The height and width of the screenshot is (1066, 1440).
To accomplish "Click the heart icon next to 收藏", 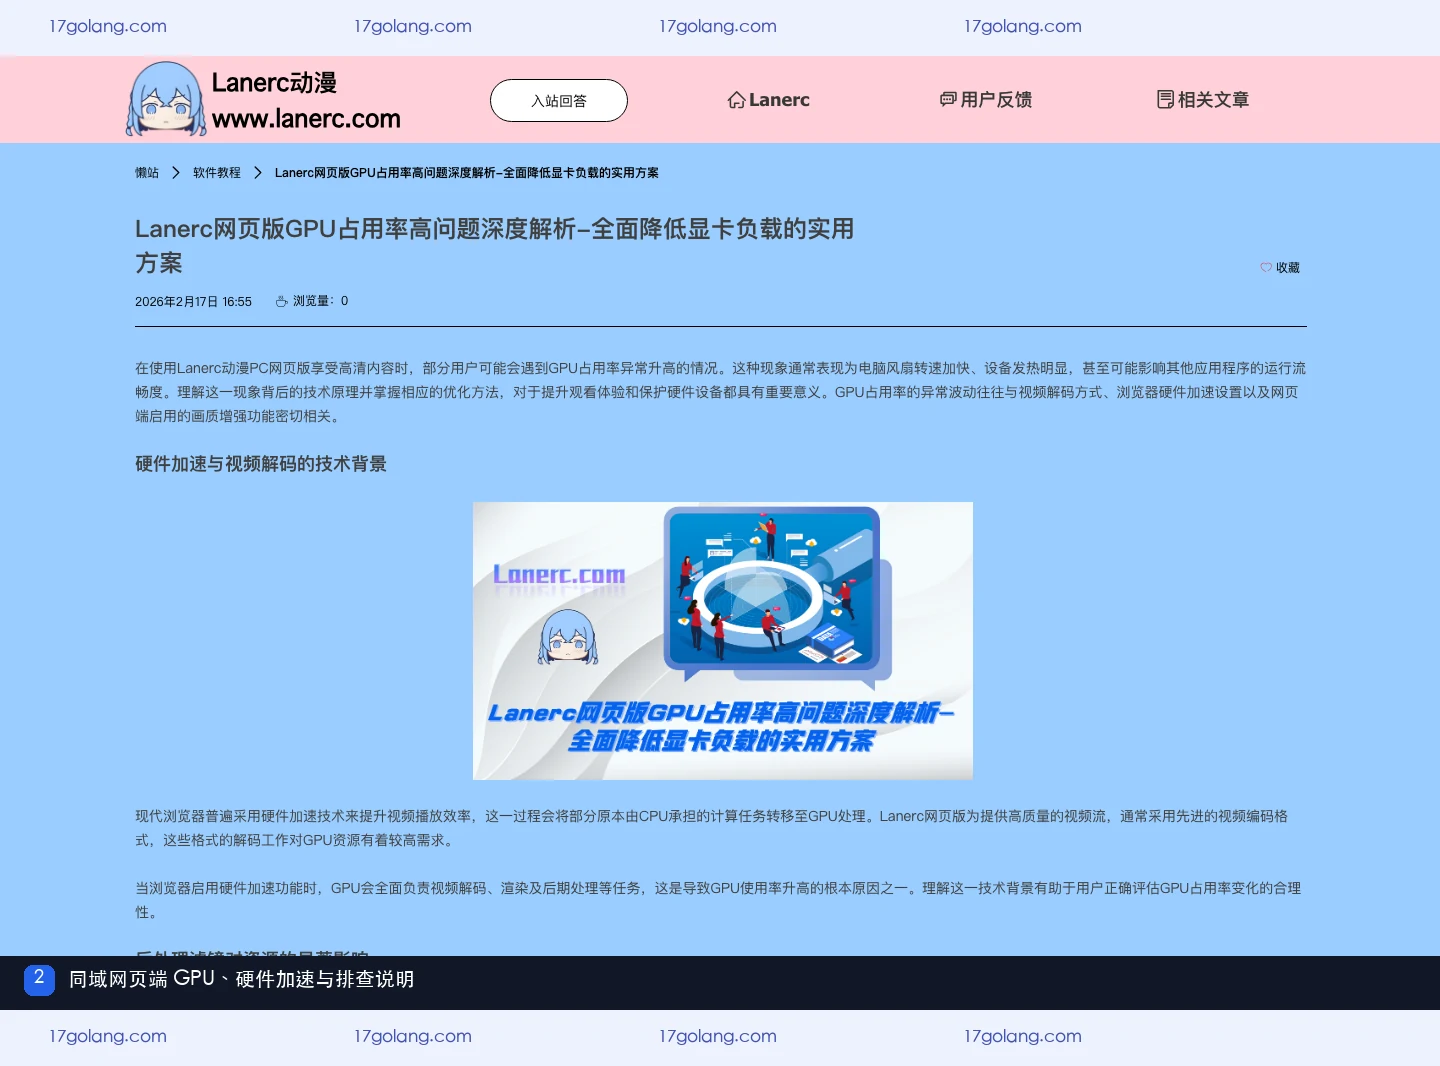I will [1266, 267].
